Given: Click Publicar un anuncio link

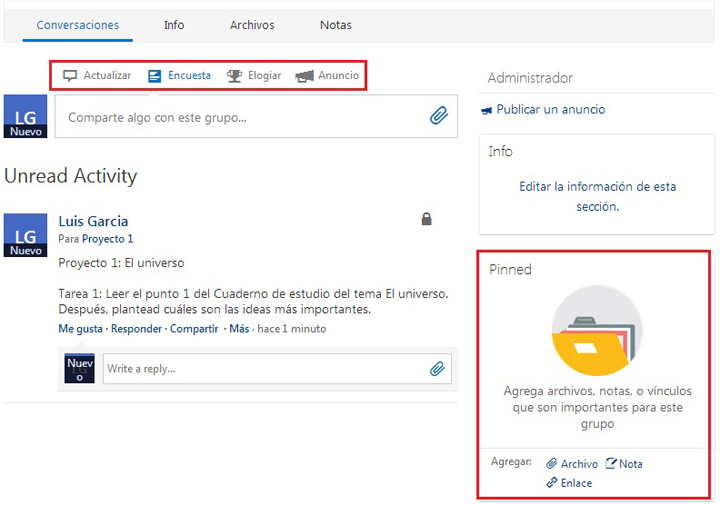Looking at the screenshot, I should coord(550,110).
